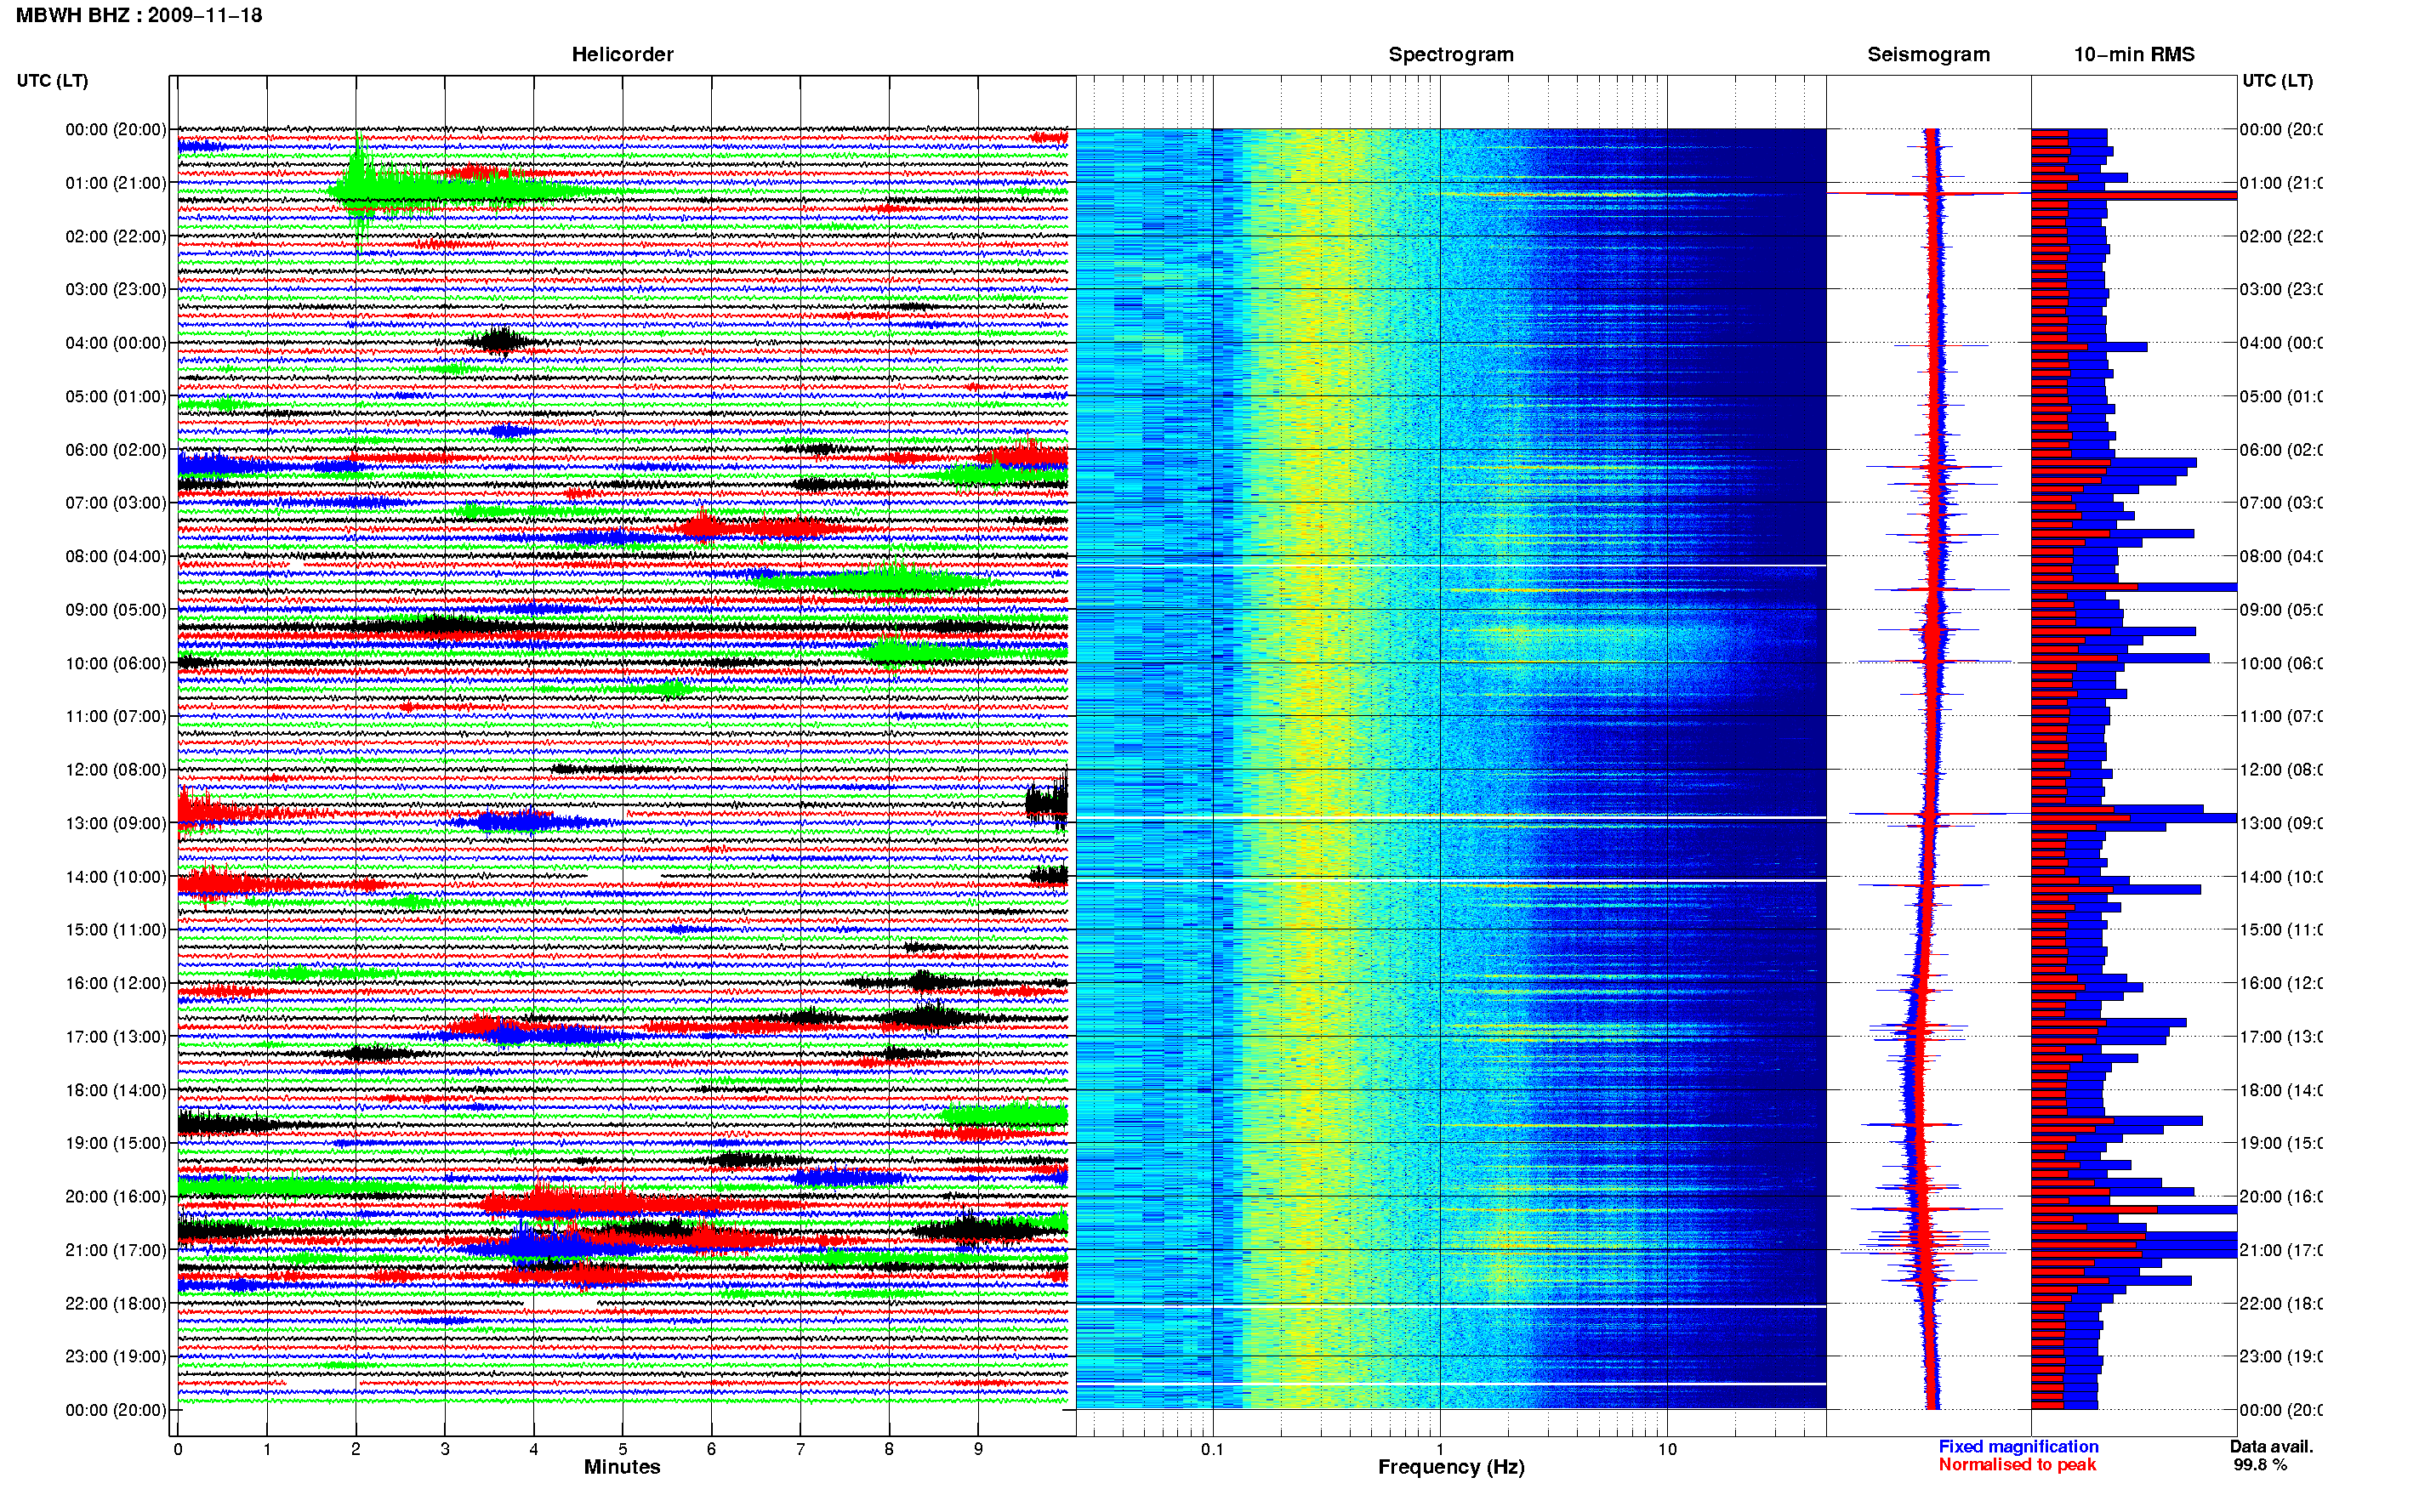Click the left 21:00 (17:00) time label
2419x1512 pixels.
click(x=116, y=1250)
